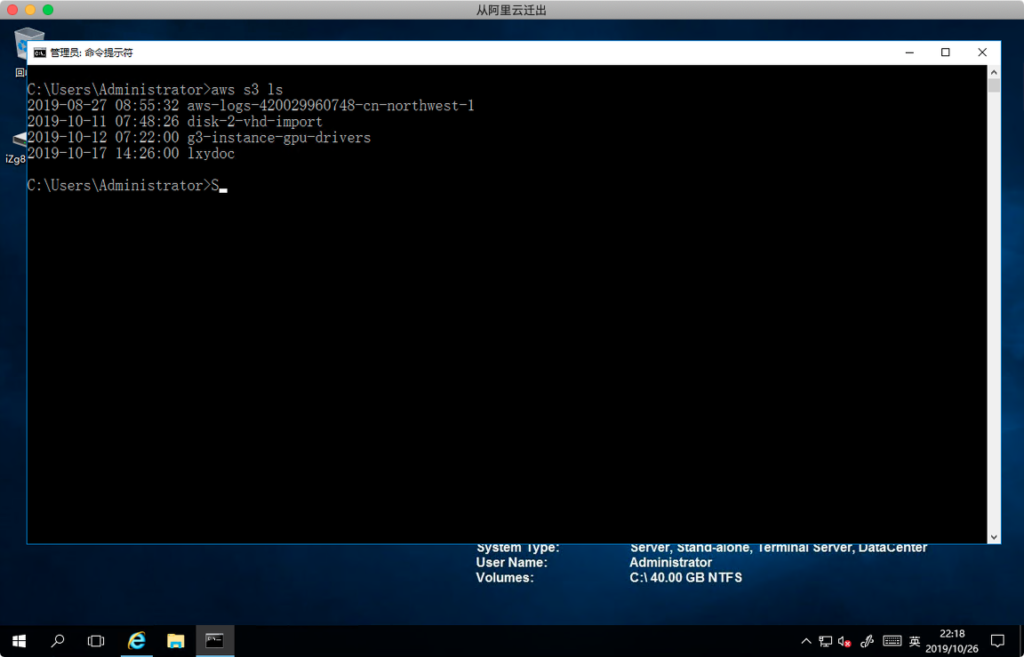Open File Explorer from the taskbar
The height and width of the screenshot is (657, 1024).
[175, 640]
